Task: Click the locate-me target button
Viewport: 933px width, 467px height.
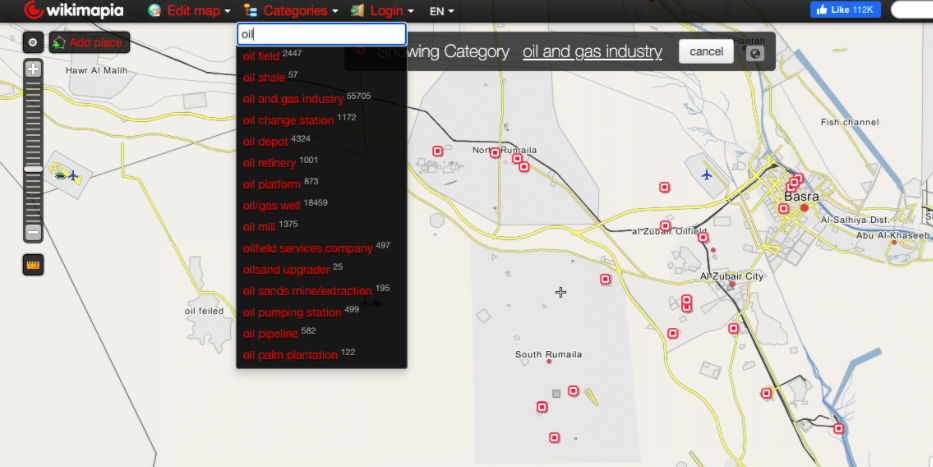Action: point(33,43)
